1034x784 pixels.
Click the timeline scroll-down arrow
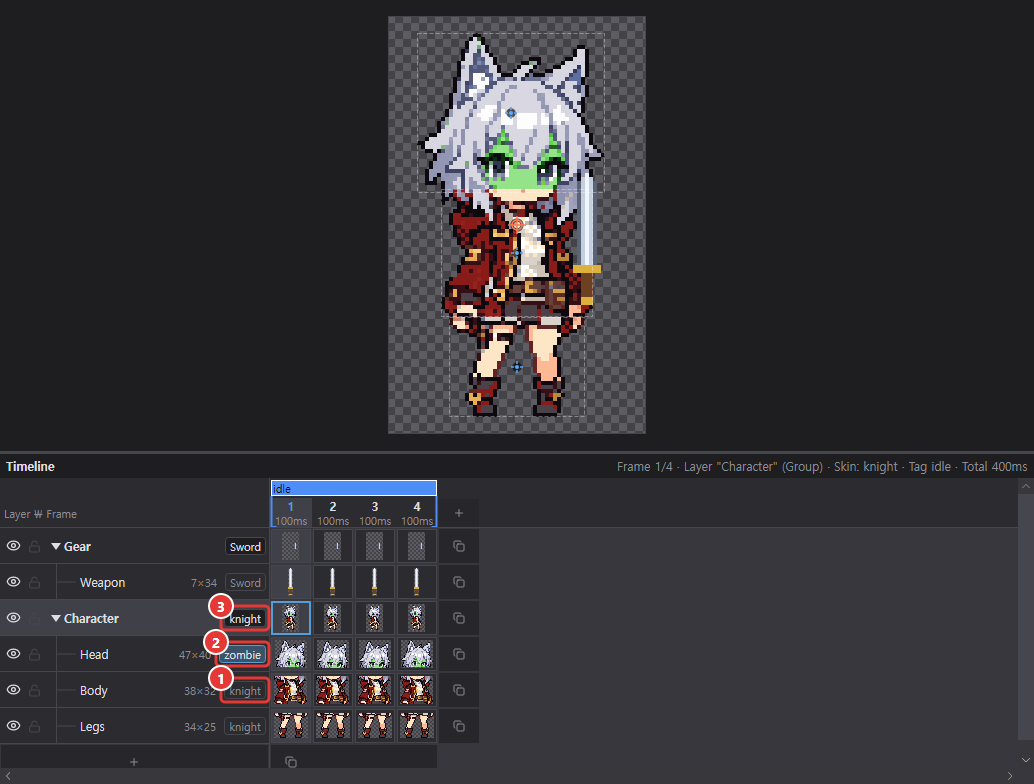(x=1025, y=760)
